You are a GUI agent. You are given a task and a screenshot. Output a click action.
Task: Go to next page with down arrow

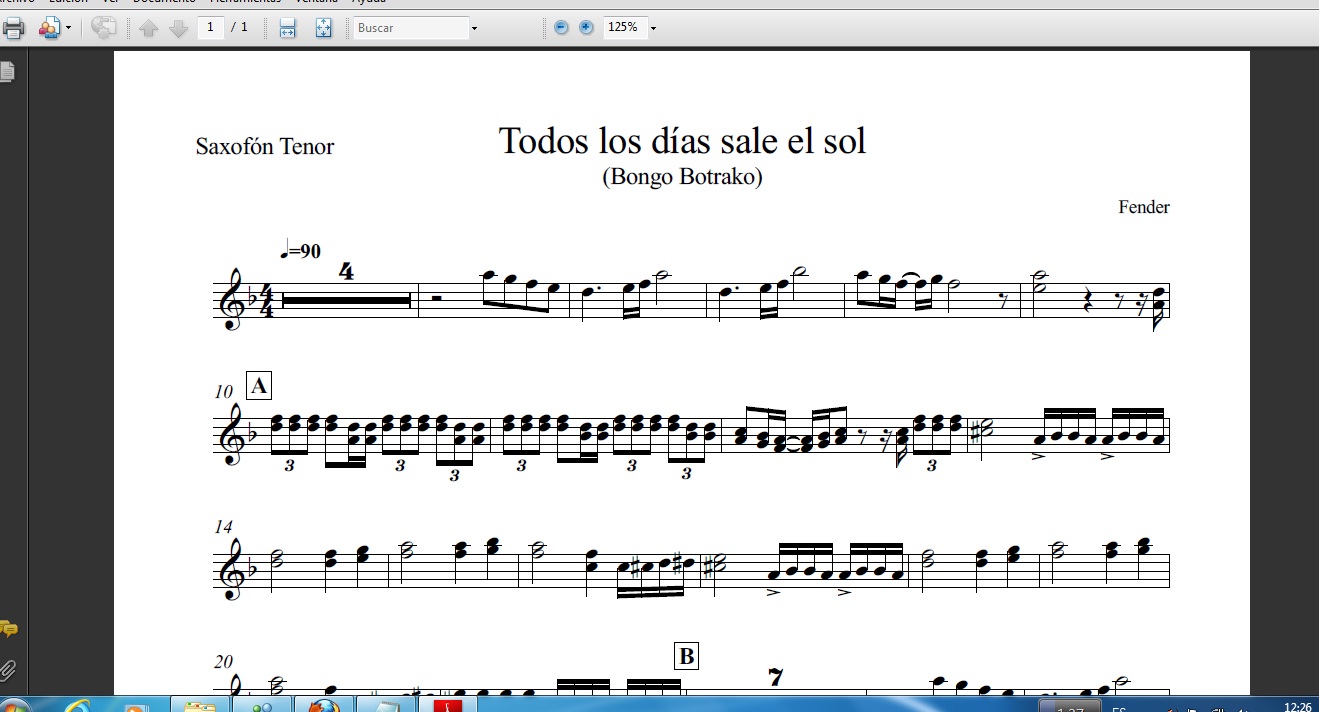pos(179,29)
